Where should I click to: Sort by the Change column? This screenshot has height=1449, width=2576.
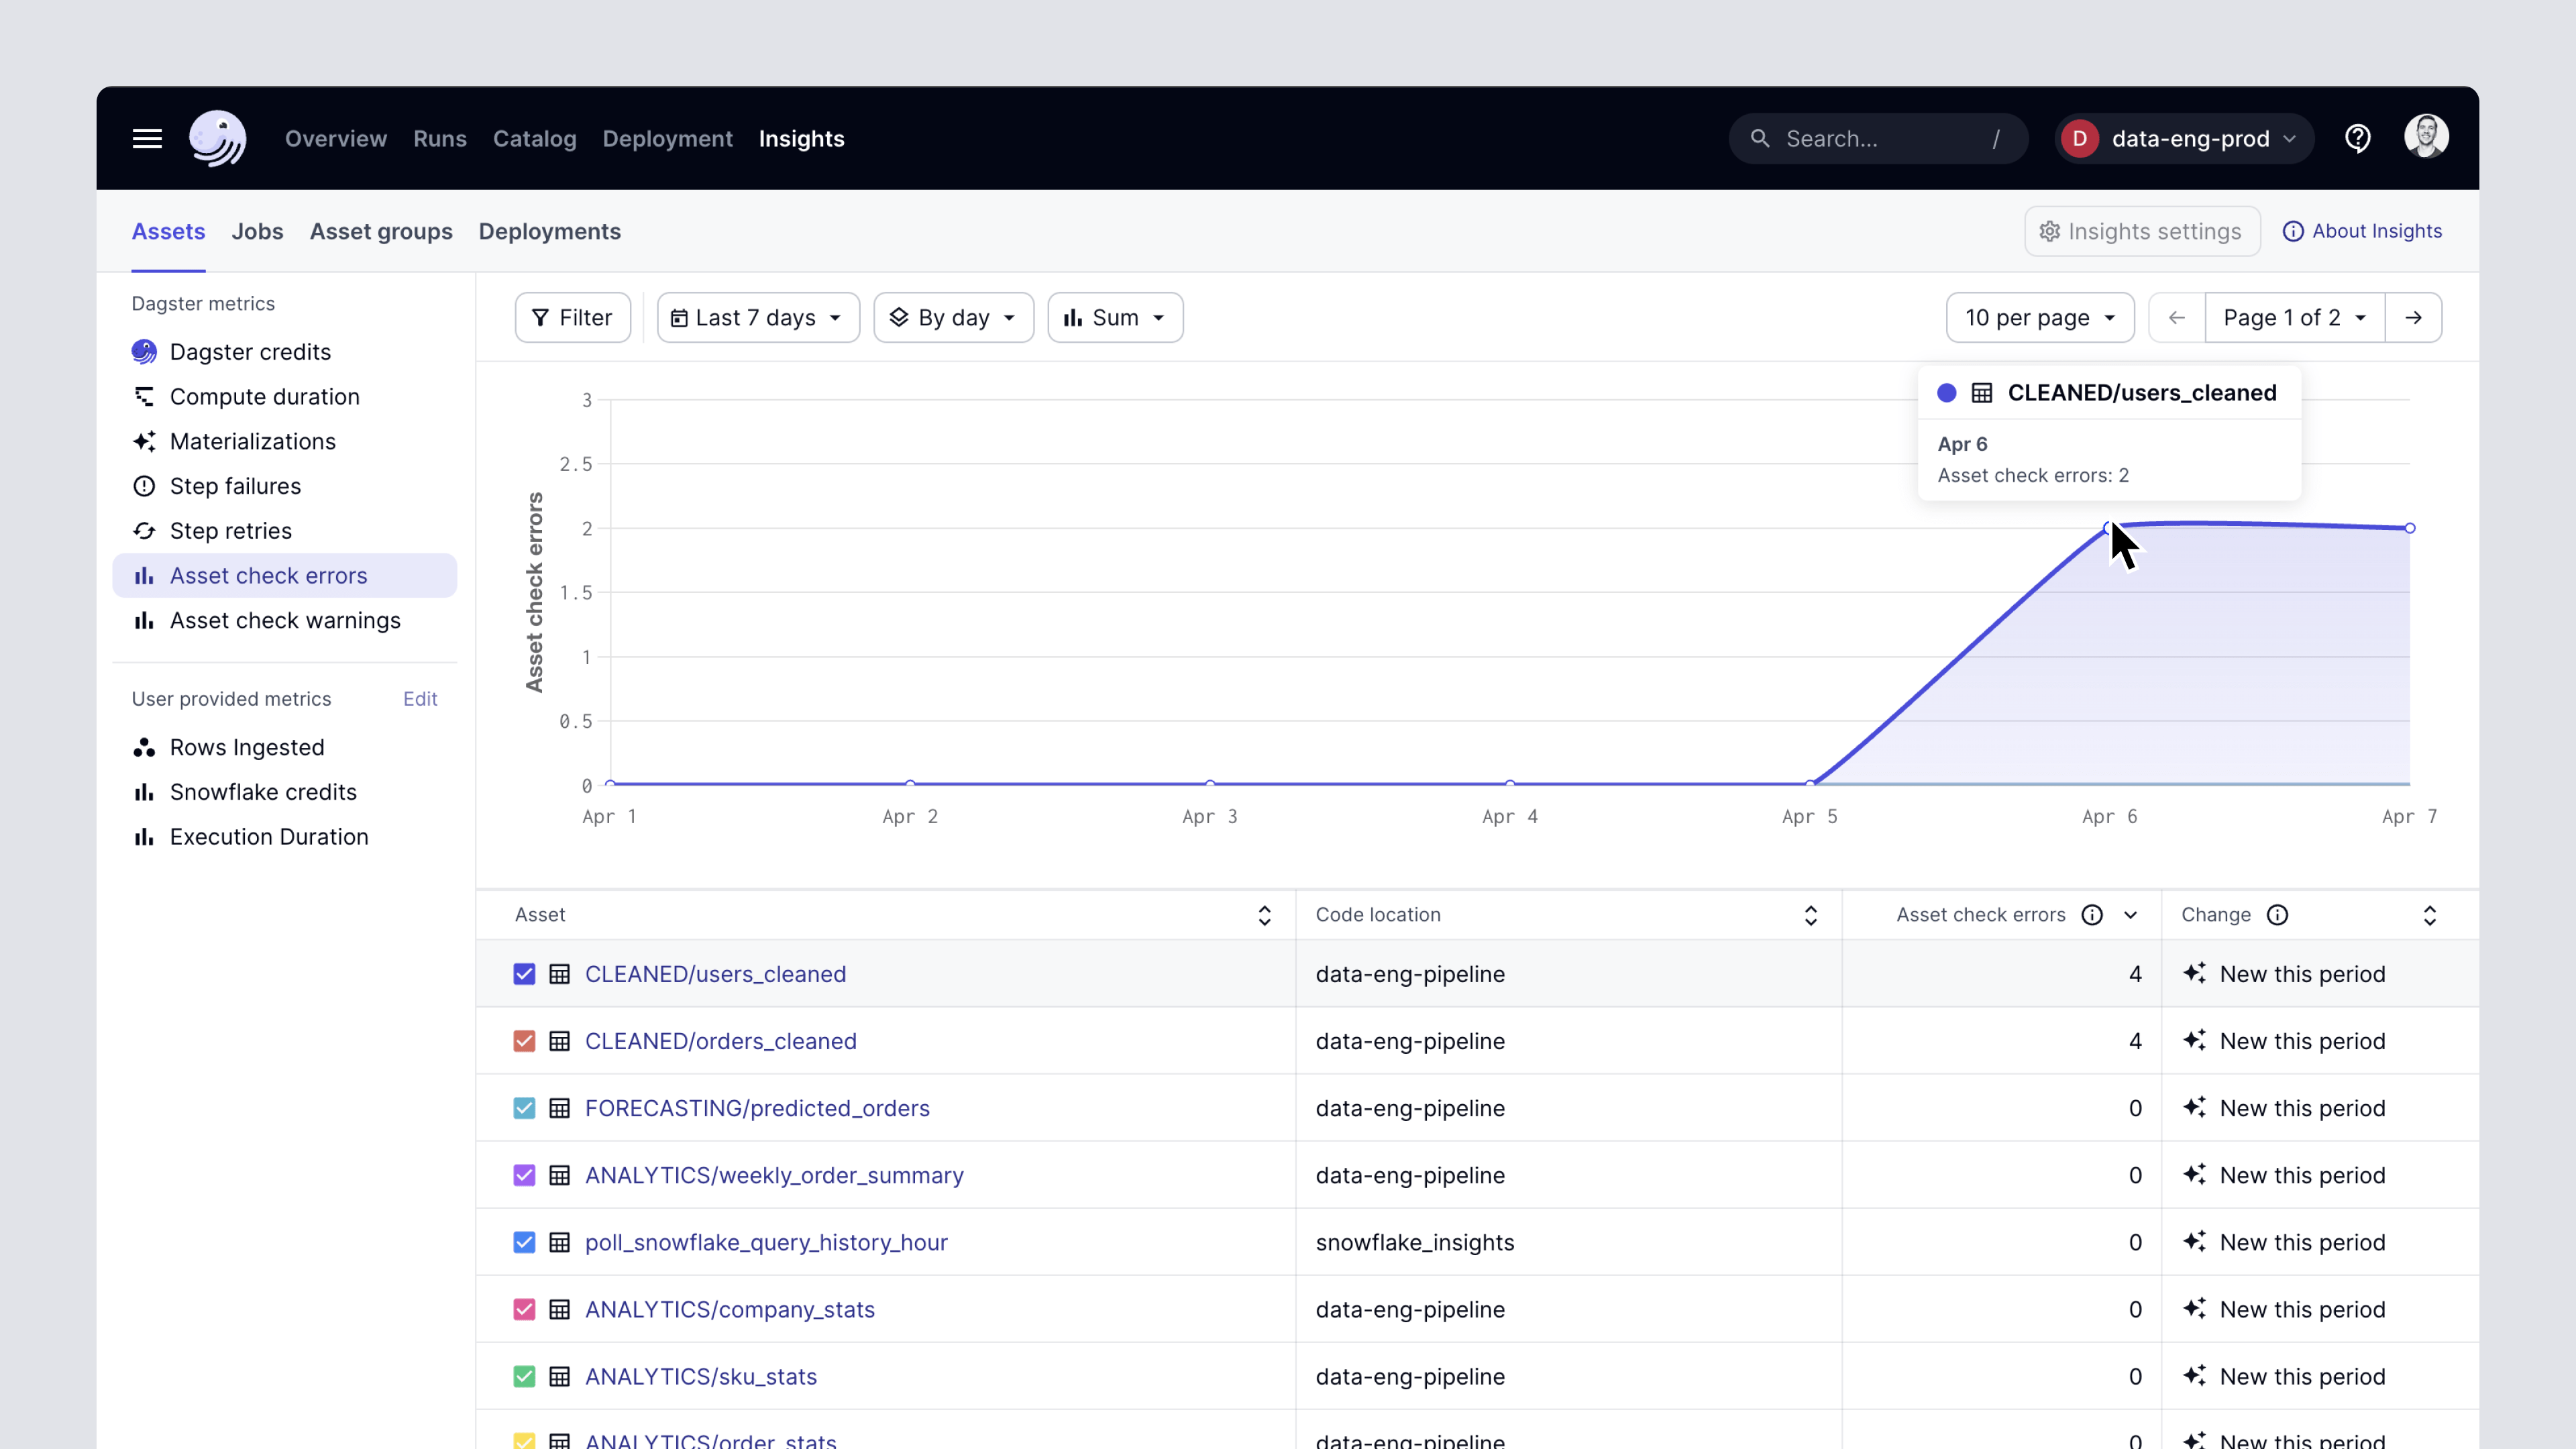(x=2429, y=915)
